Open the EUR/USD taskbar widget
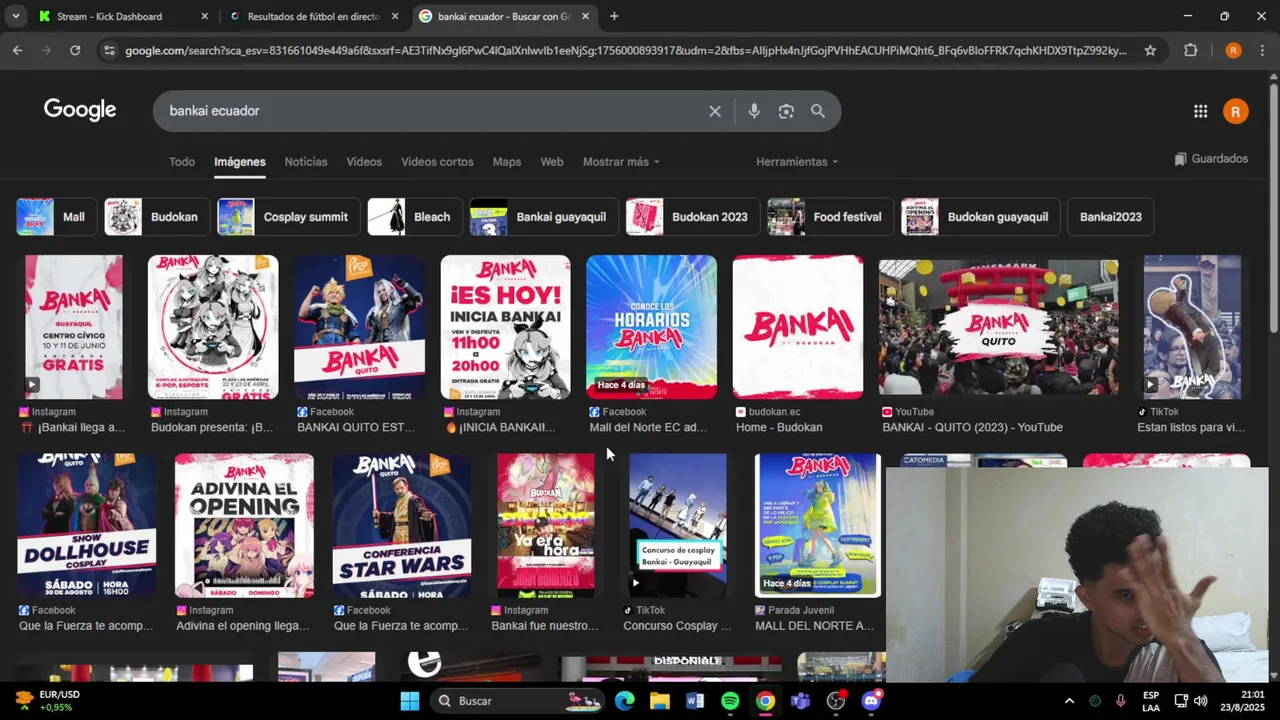 [48, 701]
